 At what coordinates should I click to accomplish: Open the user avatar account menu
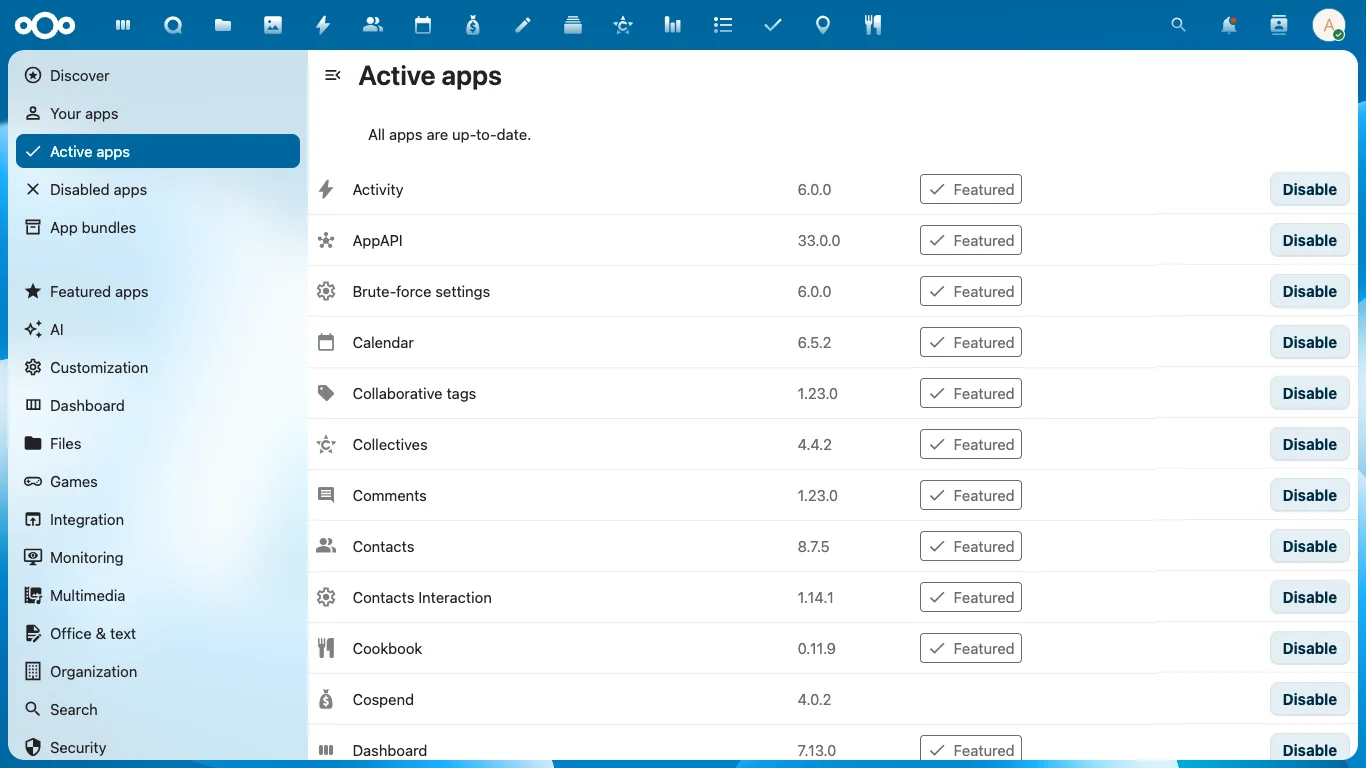1329,25
